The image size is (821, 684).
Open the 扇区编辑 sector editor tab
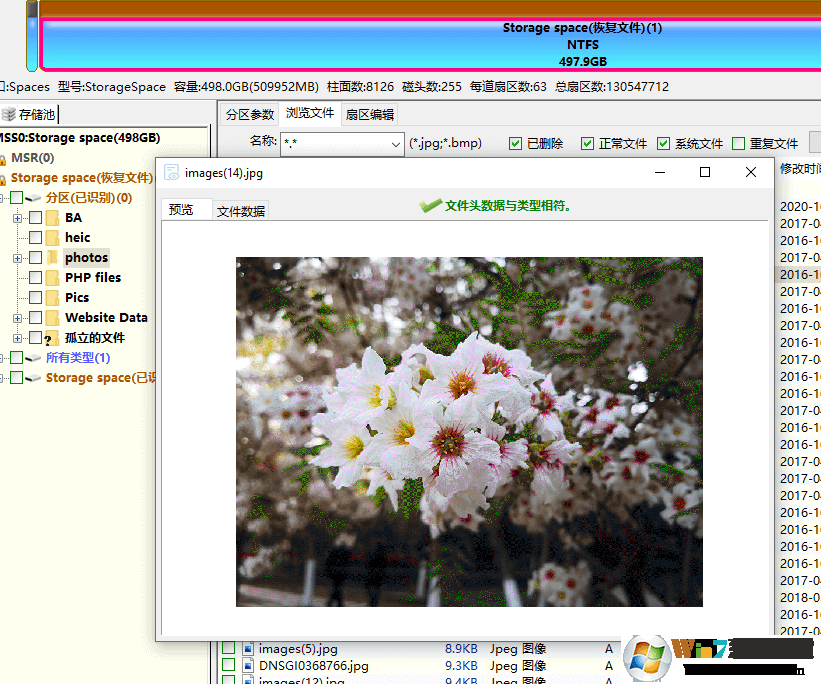369,114
